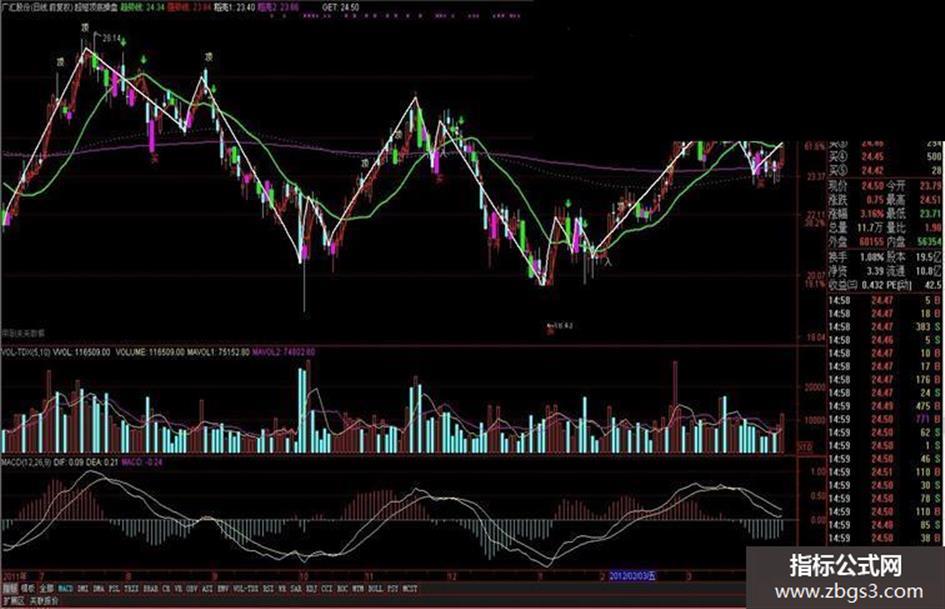The width and height of the screenshot is (945, 609).
Task: Click the 收益(一) 0.432 value
Action: pyautogui.click(x=872, y=285)
